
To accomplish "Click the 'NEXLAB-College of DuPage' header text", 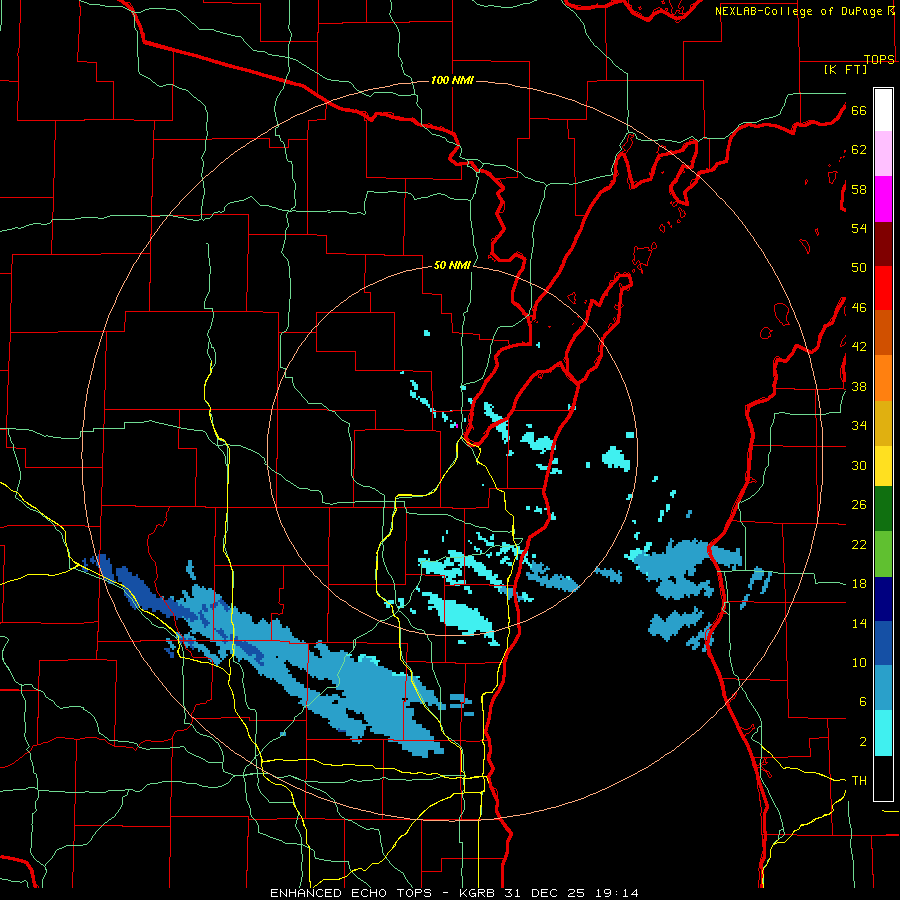I will tap(799, 11).
